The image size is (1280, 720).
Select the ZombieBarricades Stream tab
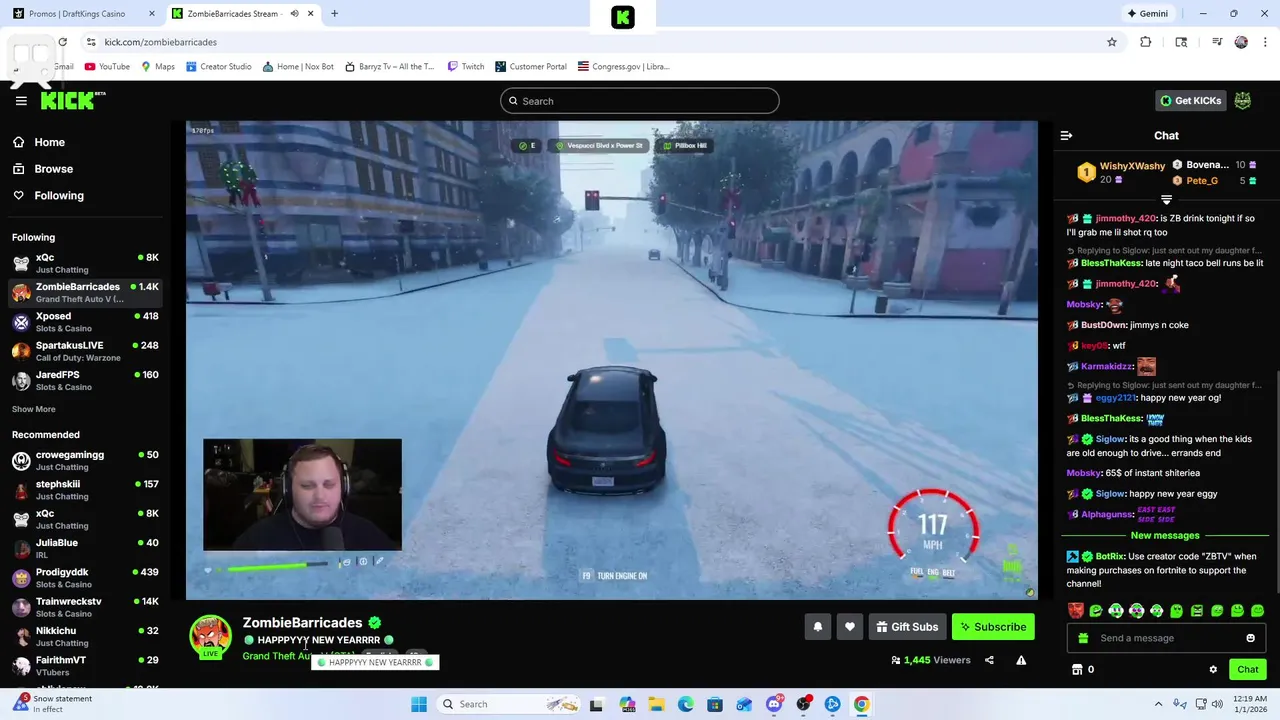coord(240,13)
